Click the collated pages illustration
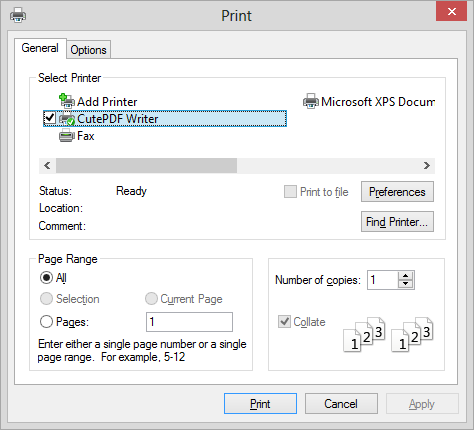This screenshot has width=474, height=430. tap(388, 334)
